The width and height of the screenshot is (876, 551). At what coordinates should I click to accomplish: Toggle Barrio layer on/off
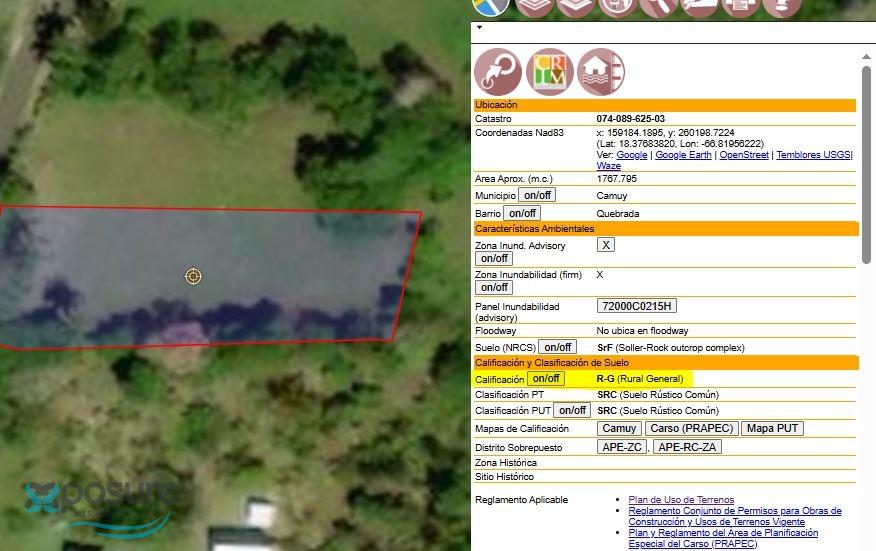522,213
